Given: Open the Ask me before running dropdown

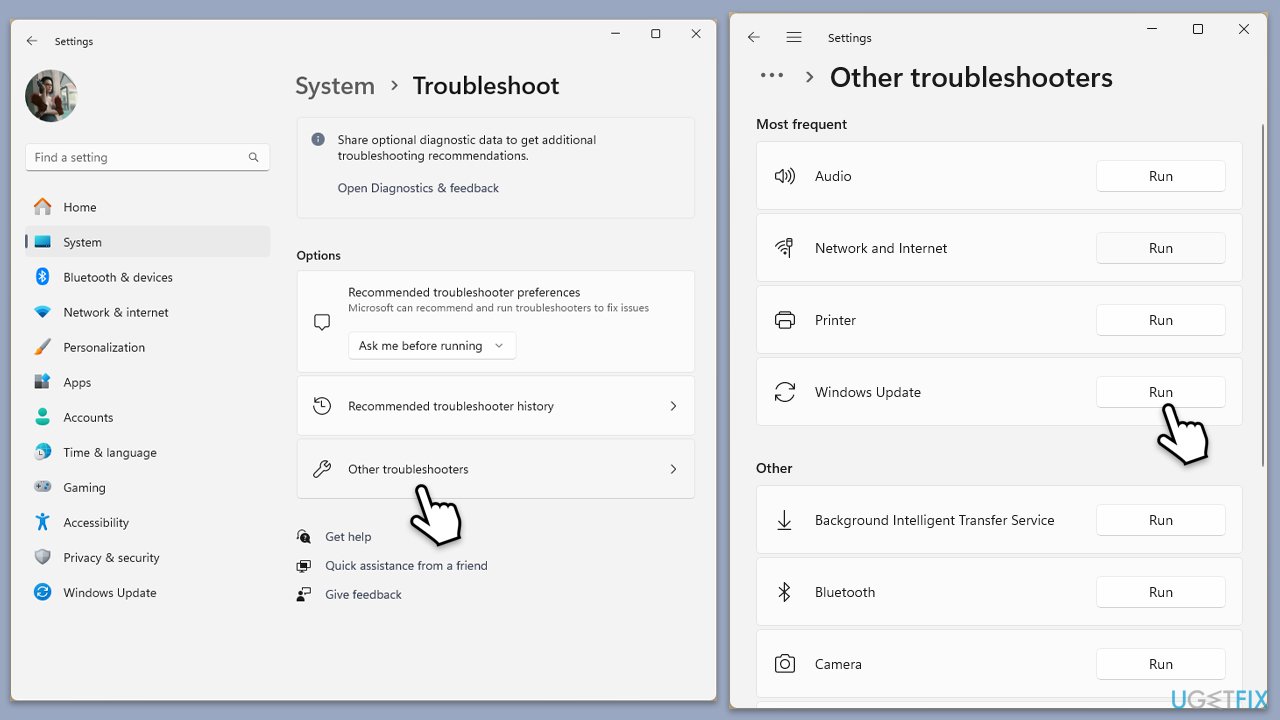Looking at the screenshot, I should click(x=432, y=346).
